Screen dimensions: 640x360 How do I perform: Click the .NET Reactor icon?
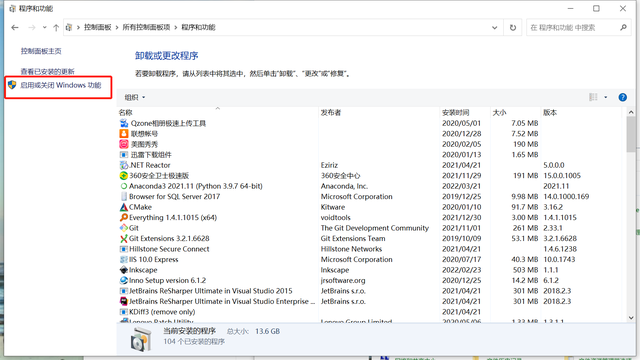(124, 165)
